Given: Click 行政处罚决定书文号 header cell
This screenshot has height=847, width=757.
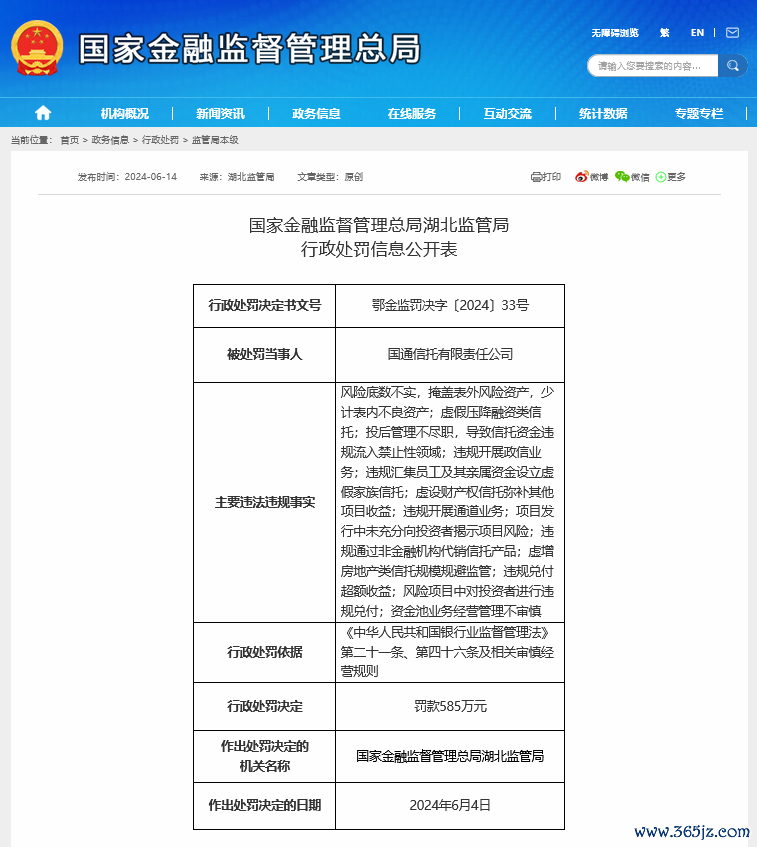Looking at the screenshot, I should click(265, 305).
